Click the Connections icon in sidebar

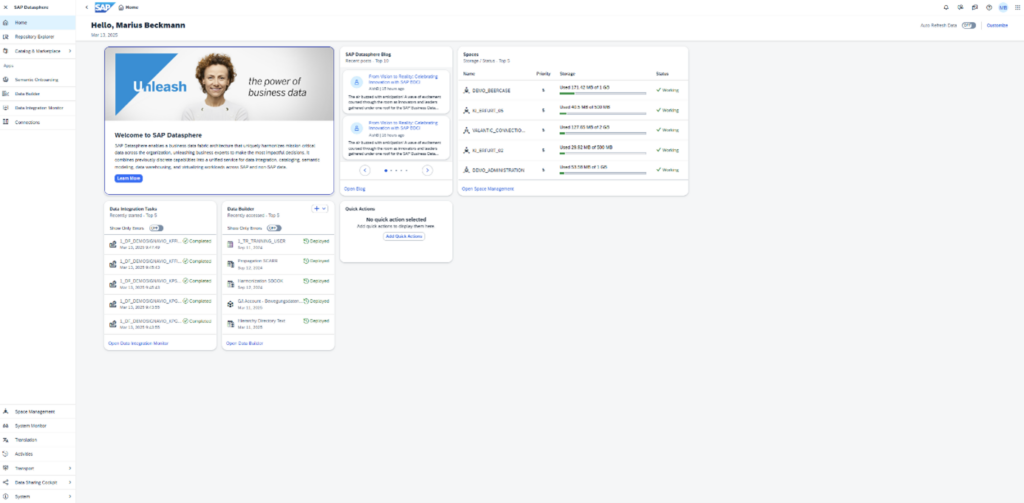(x=7, y=122)
